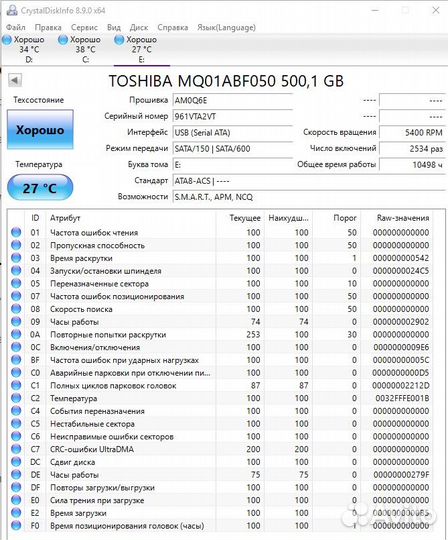Click the standard field ATA8-ACS
This screenshot has width=448, height=540.
pos(309,181)
